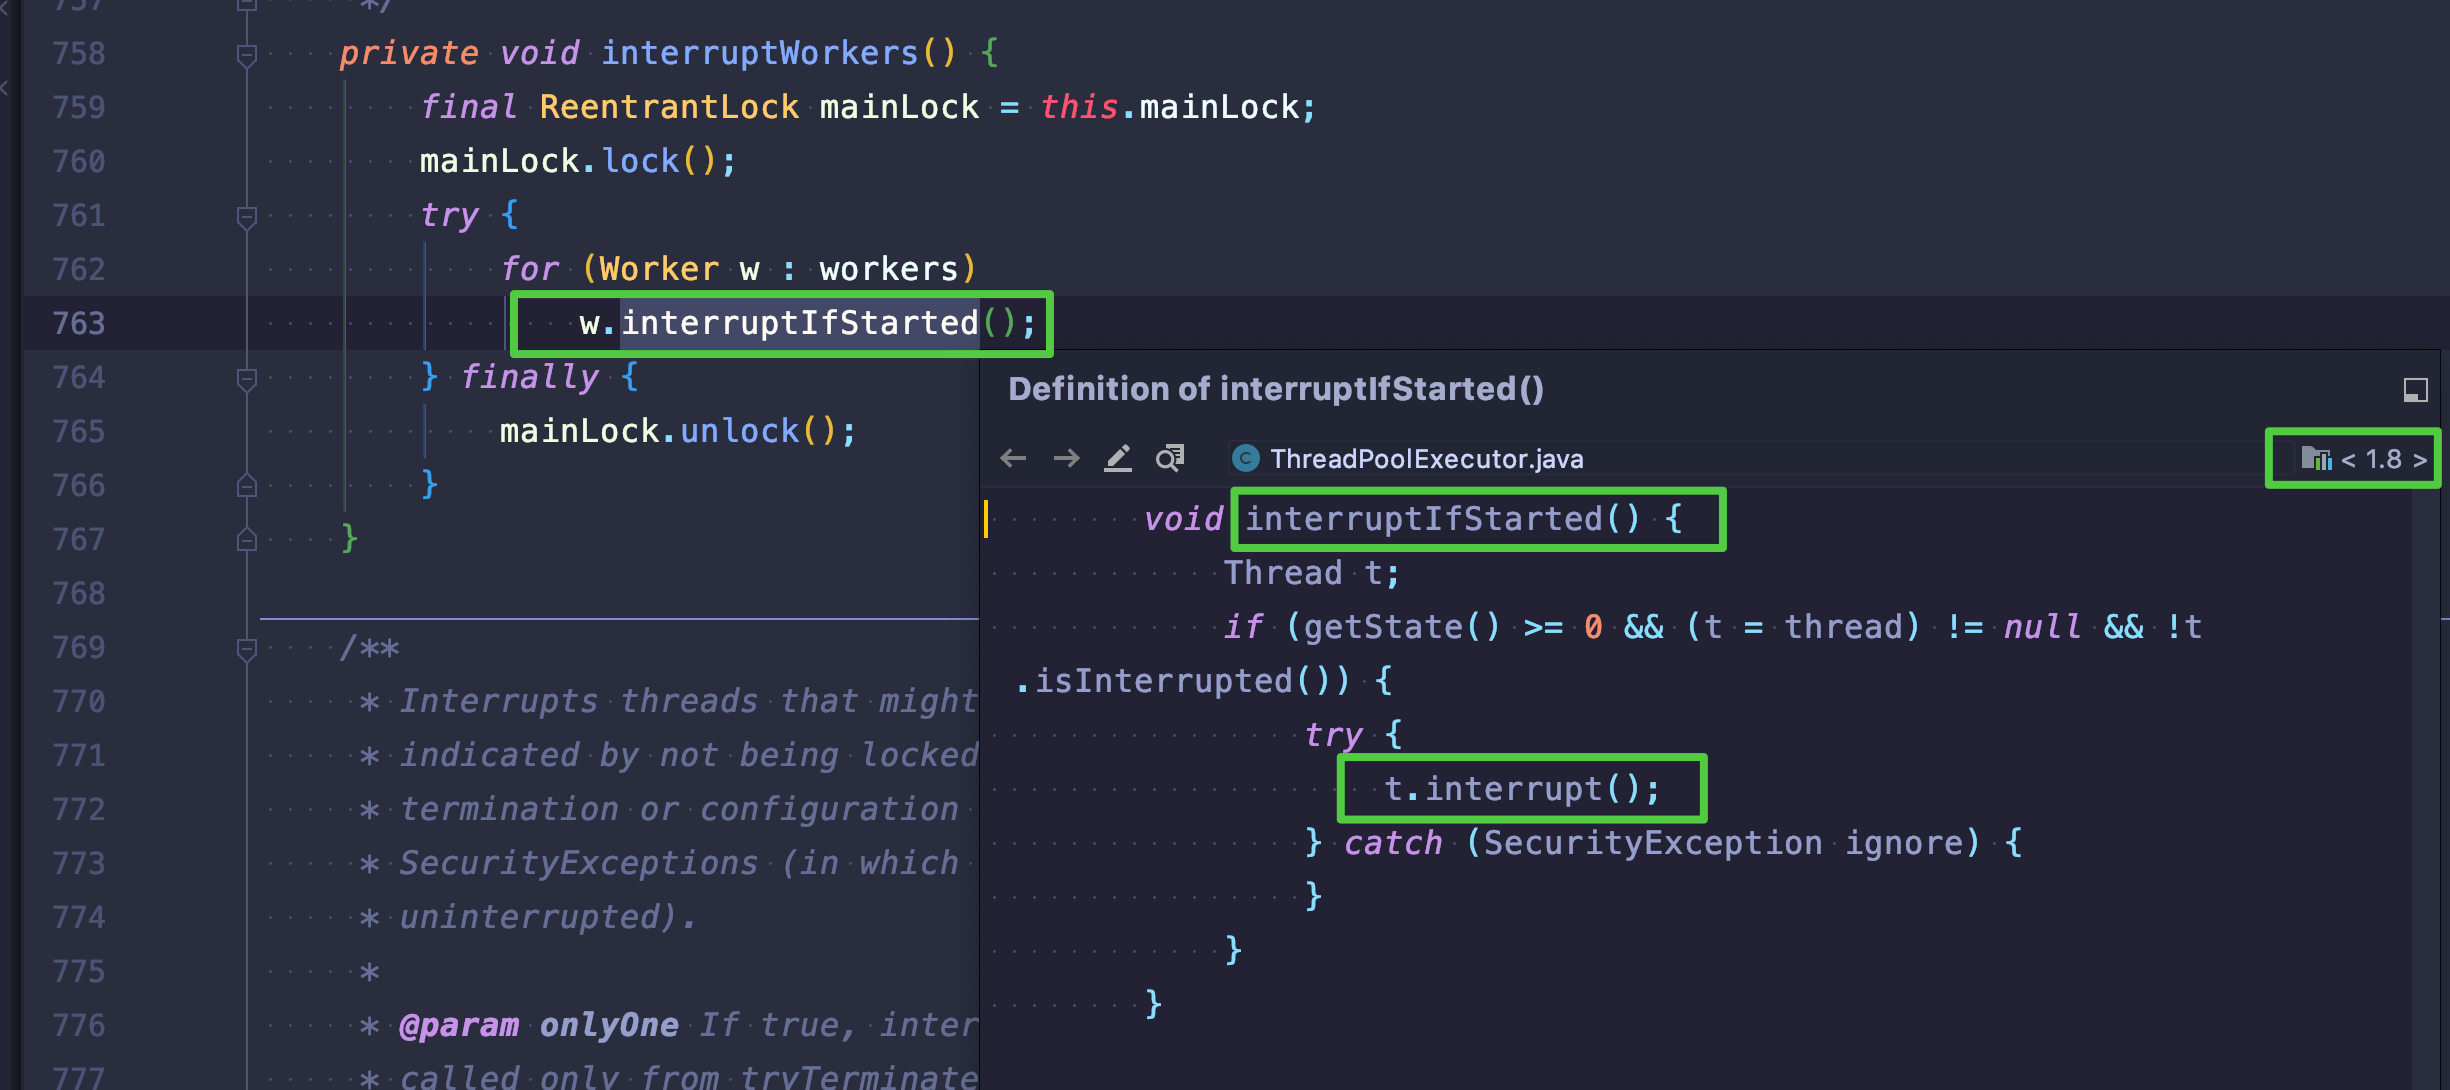Collapse the interruptWorkers method at line 758

[247, 55]
